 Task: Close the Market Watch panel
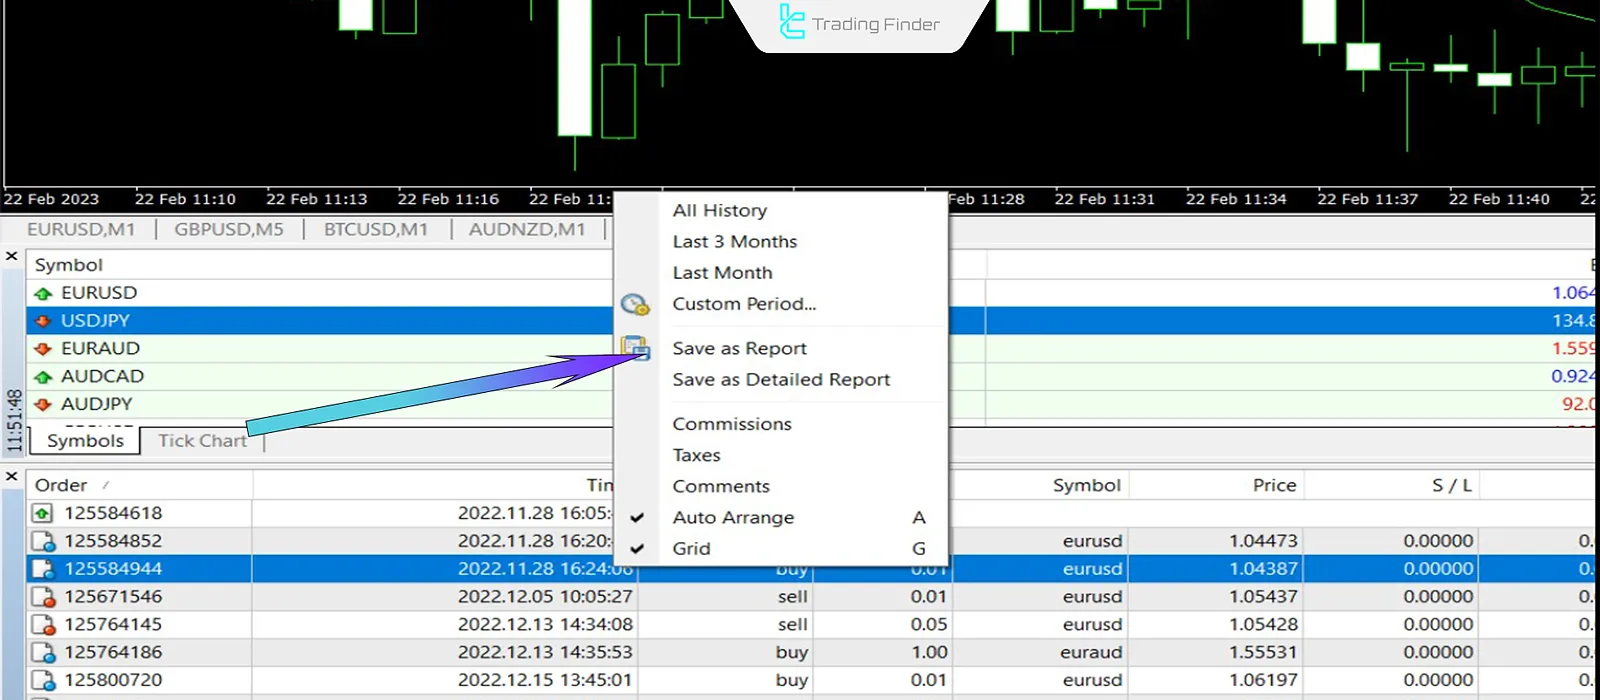click(12, 257)
